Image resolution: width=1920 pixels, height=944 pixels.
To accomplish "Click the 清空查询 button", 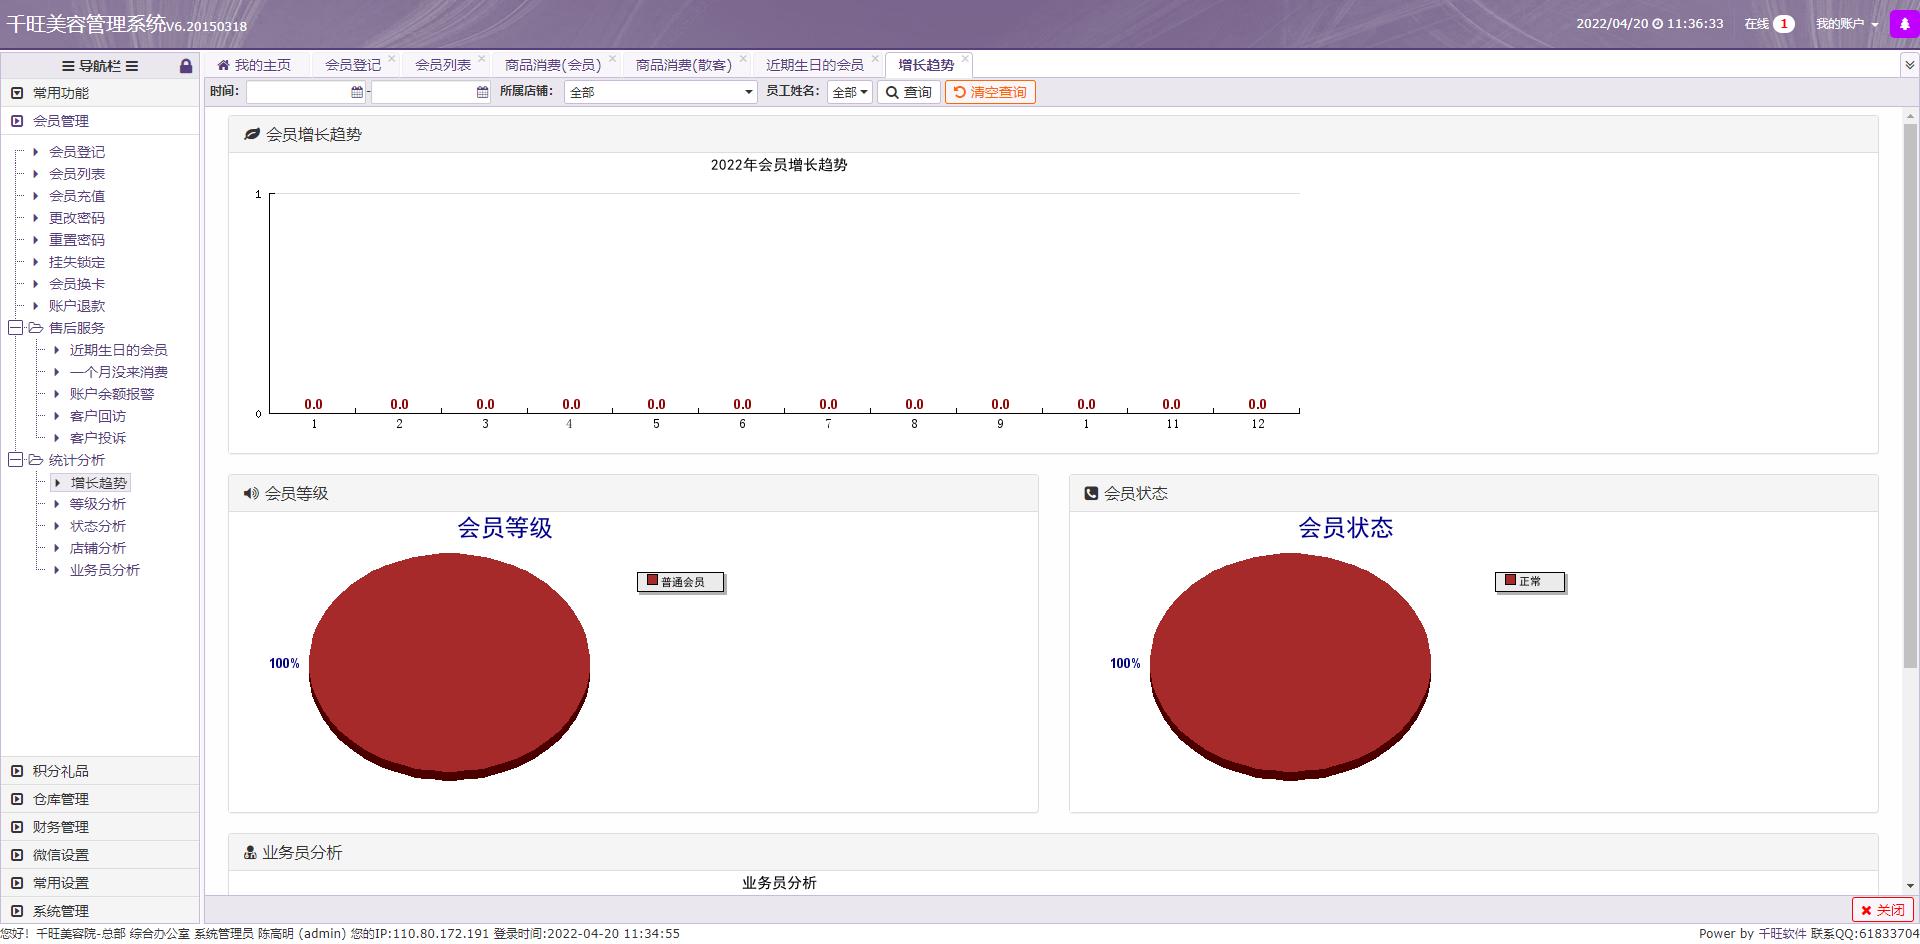I will pyautogui.click(x=990, y=92).
